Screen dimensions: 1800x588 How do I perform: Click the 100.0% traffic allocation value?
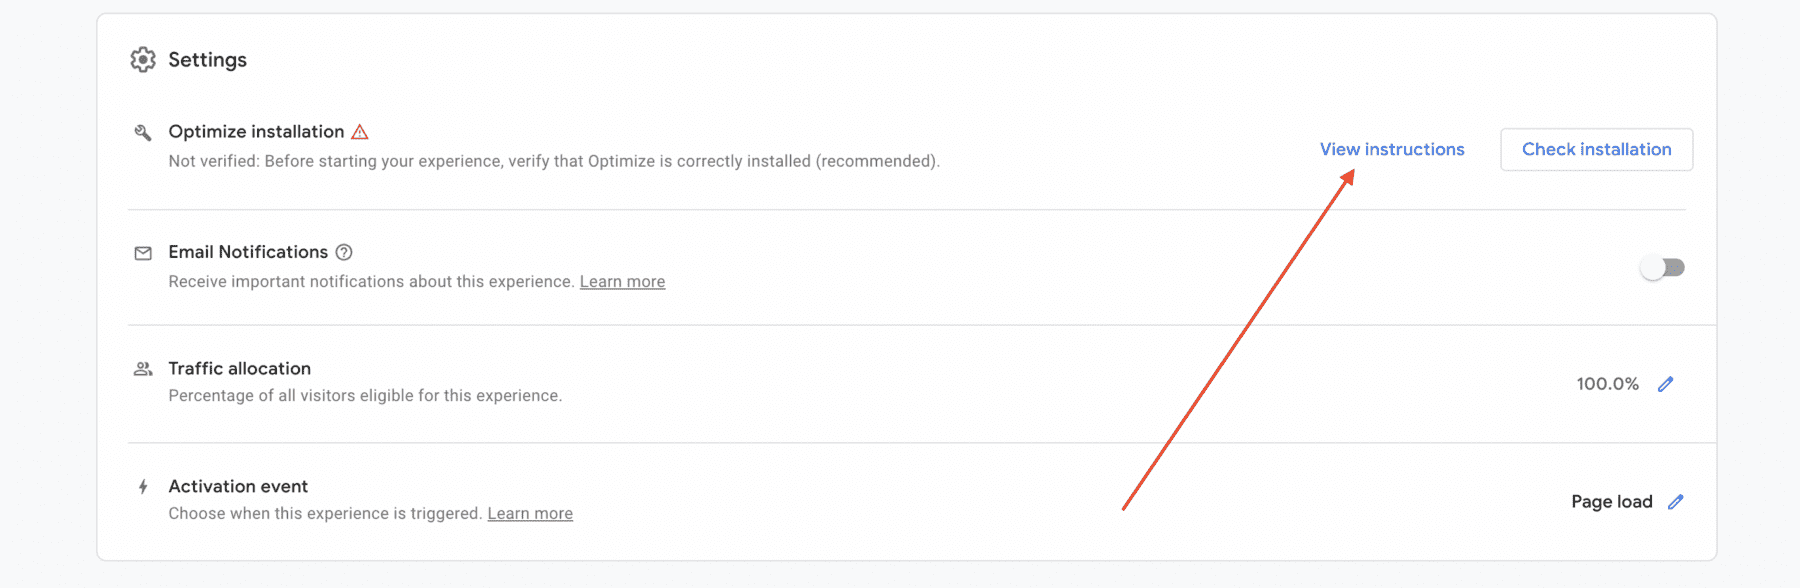1607,384
